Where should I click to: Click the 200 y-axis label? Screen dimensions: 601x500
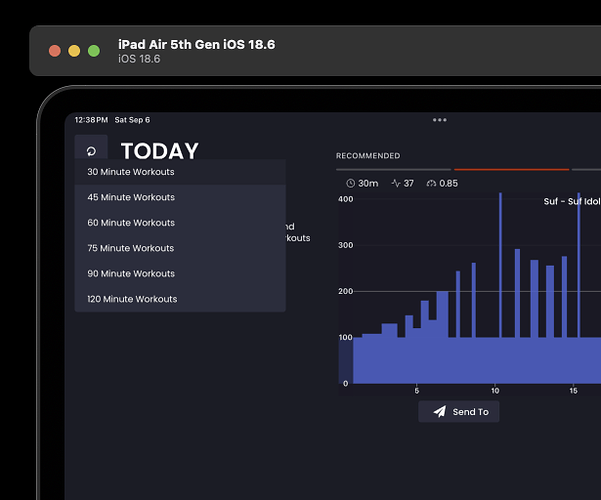pos(345,291)
